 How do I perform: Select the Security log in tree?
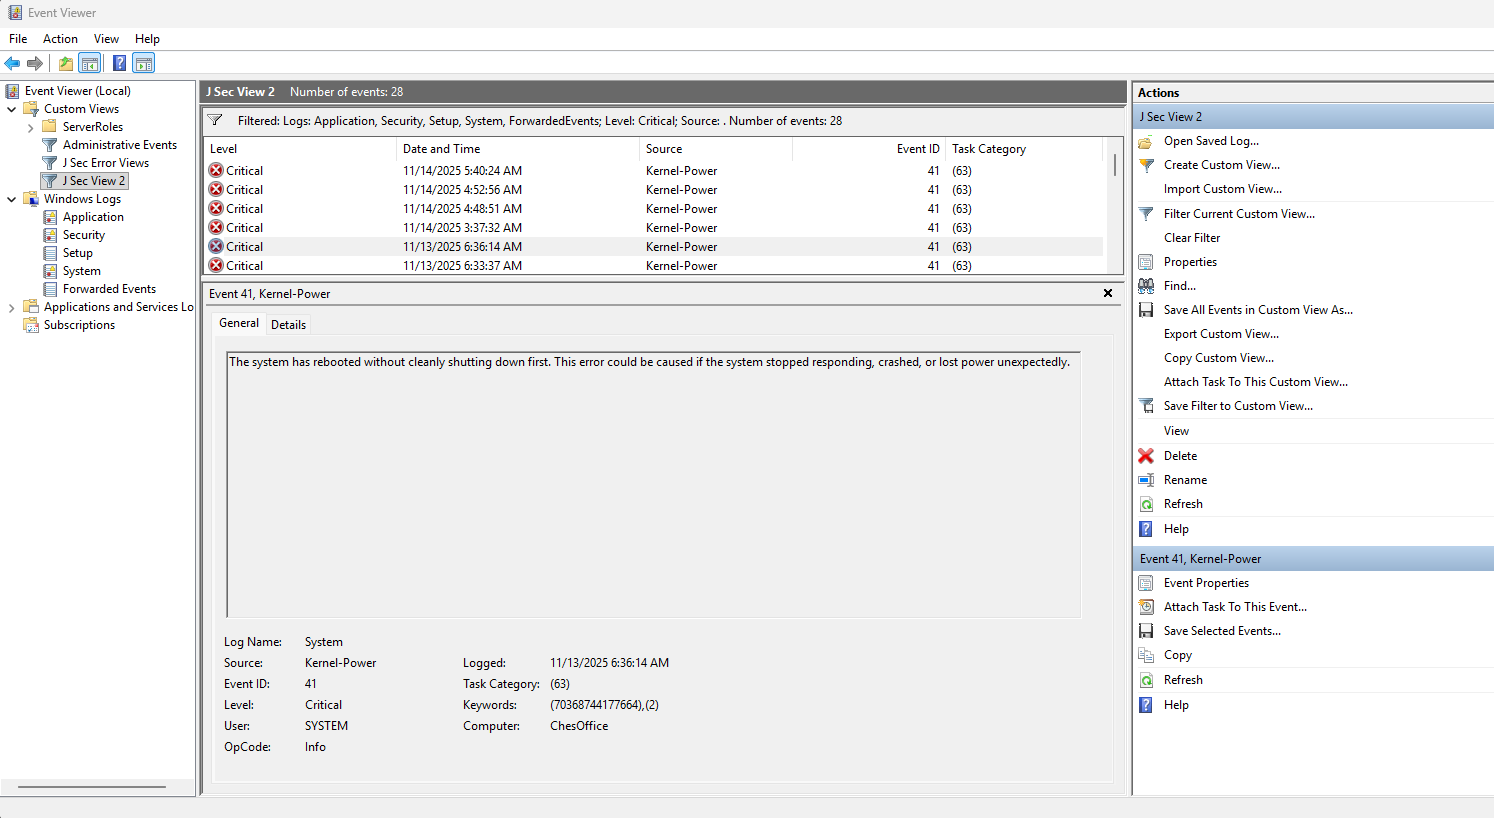click(x=73, y=235)
